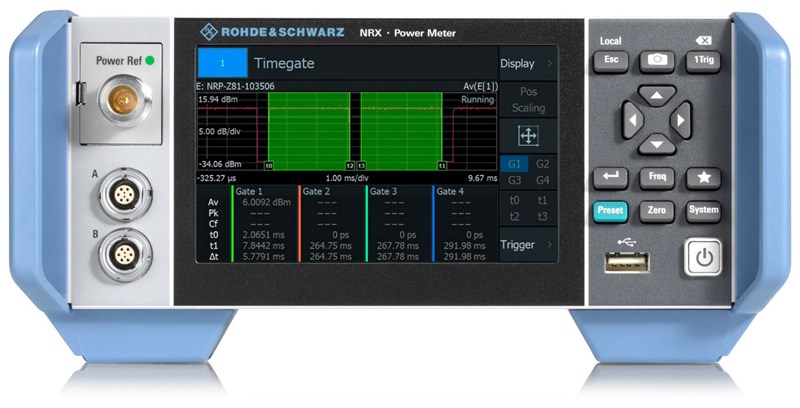Image resolution: width=800 pixels, height=408 pixels.
Task: Select gate G2
Action: click(543, 164)
